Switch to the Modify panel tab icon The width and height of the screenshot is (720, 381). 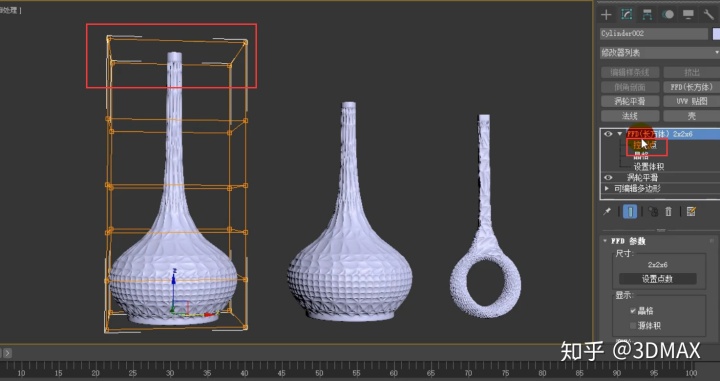[x=626, y=15]
